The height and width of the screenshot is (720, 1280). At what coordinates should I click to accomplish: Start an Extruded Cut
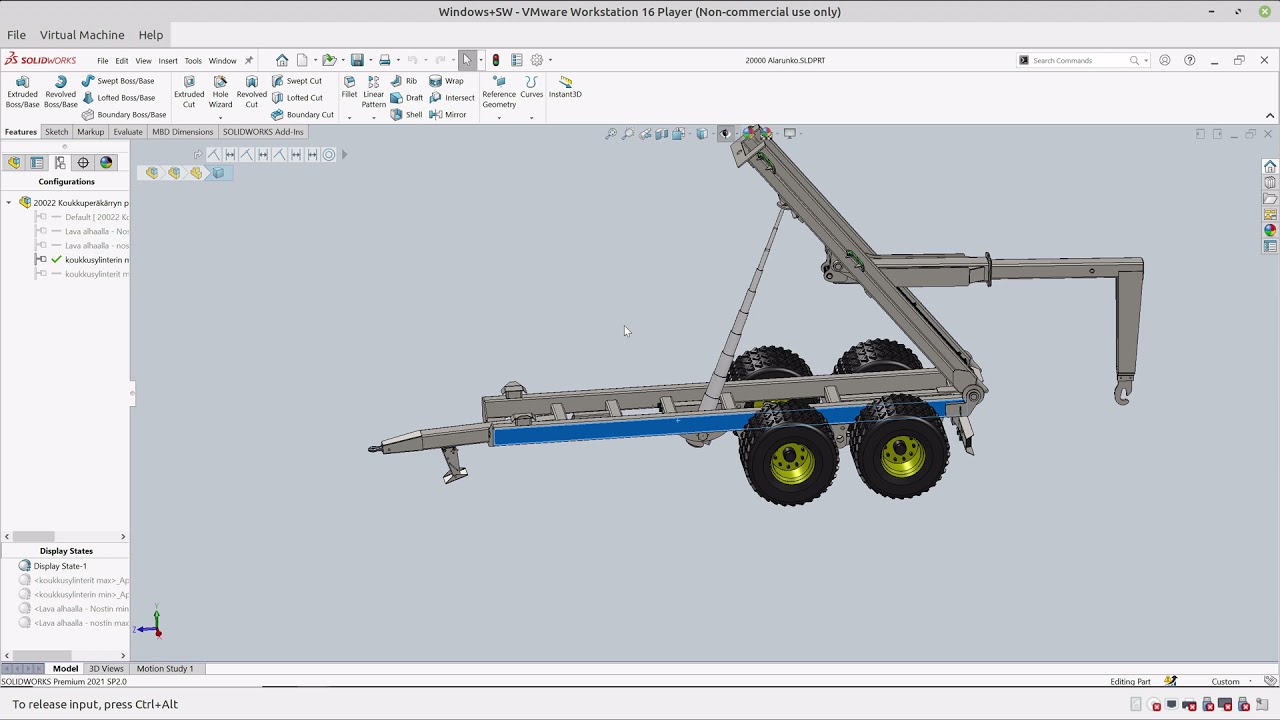[x=189, y=92]
